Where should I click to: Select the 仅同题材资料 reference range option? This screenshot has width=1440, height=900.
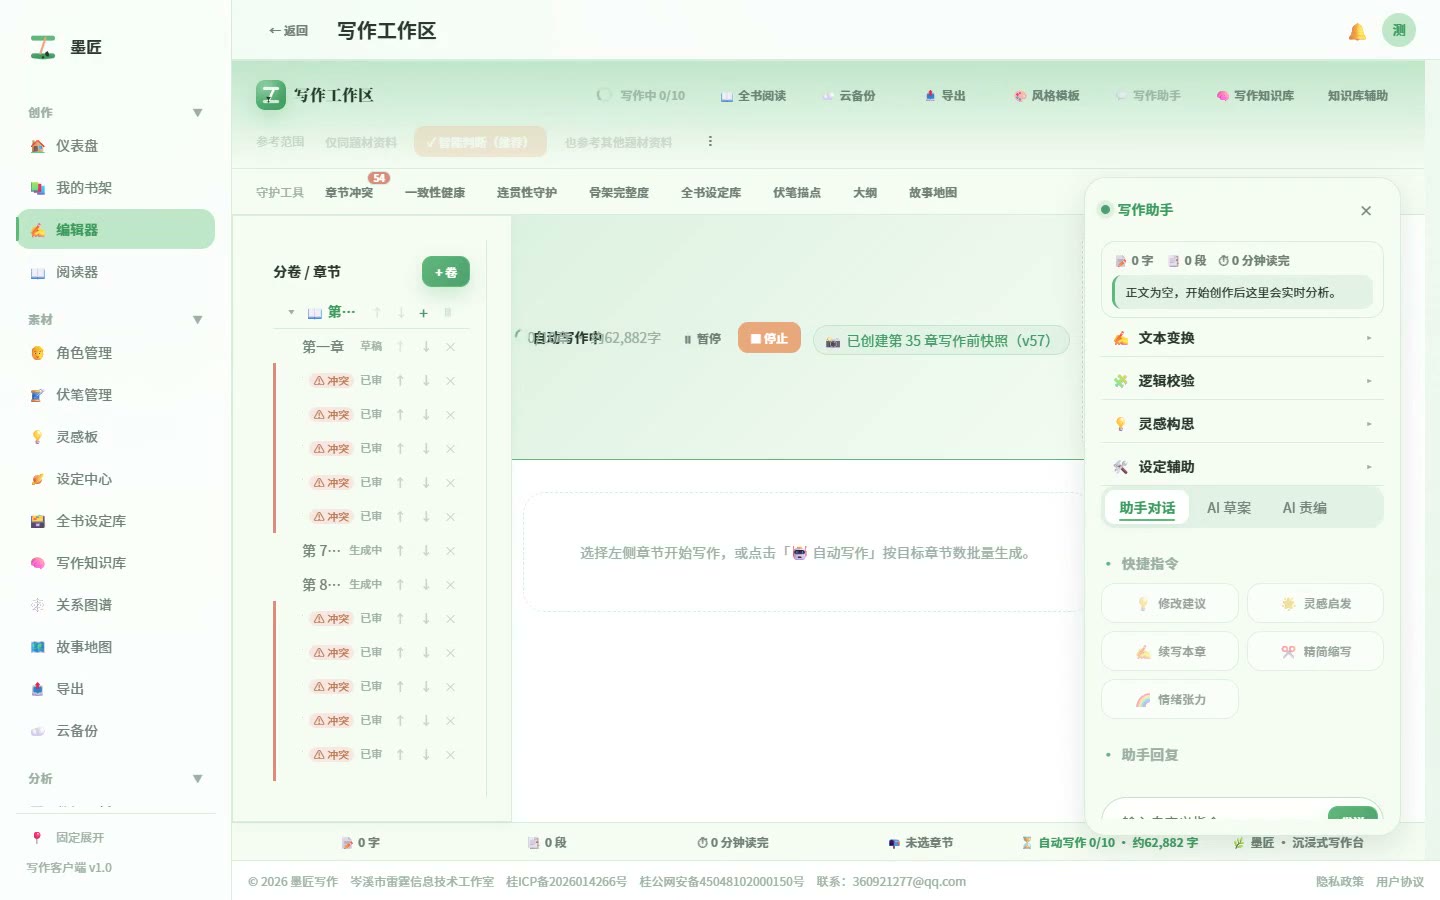361,142
